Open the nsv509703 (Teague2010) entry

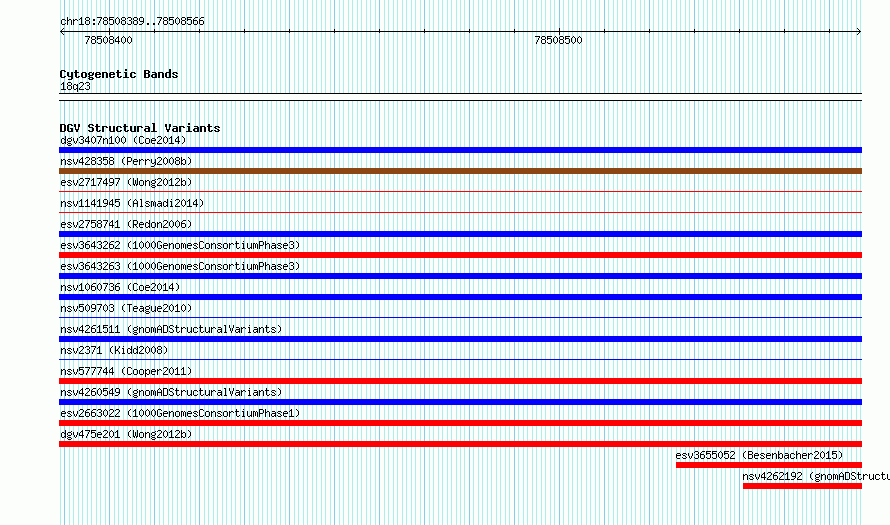(x=126, y=308)
